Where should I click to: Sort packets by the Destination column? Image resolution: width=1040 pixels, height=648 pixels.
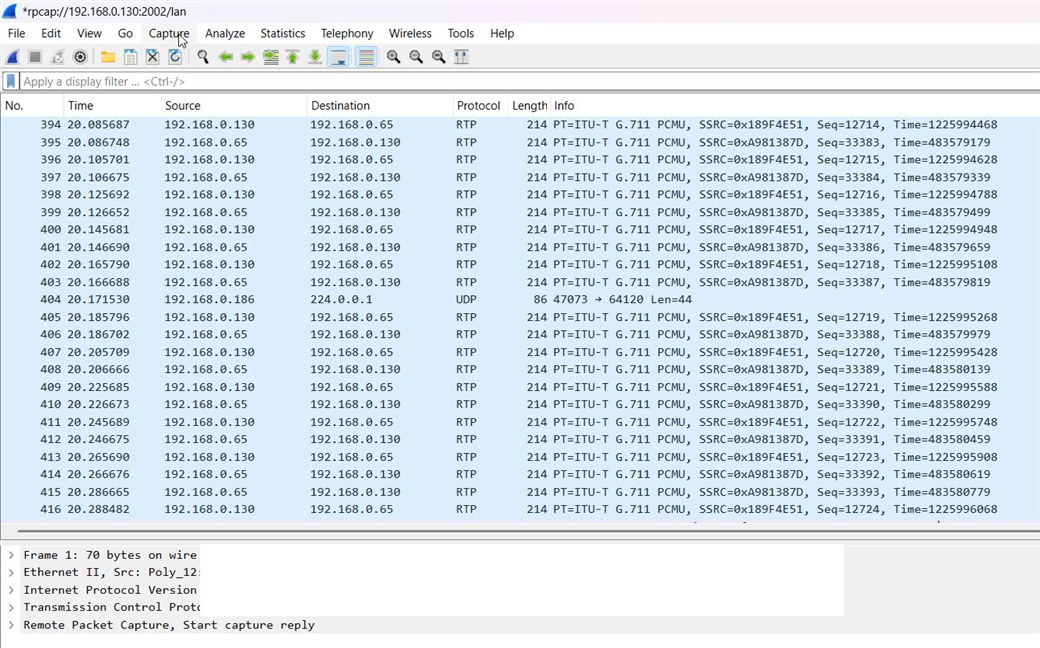(380, 105)
